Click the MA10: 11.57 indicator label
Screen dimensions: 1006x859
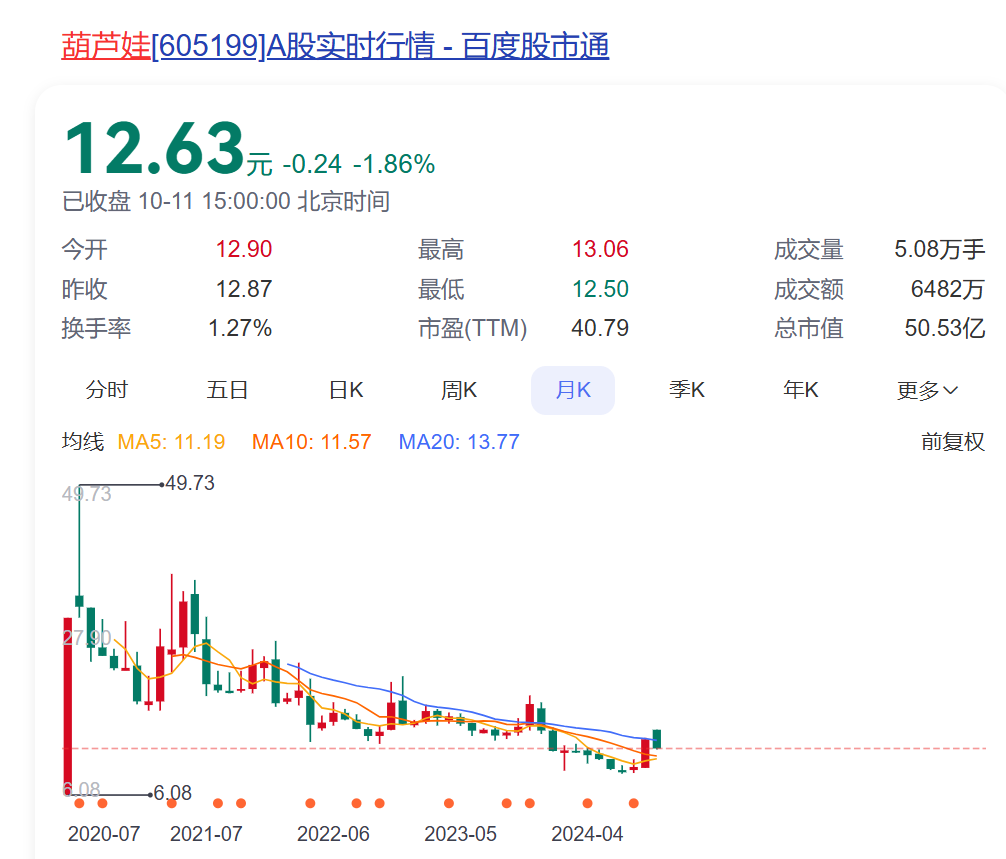pyautogui.click(x=311, y=441)
